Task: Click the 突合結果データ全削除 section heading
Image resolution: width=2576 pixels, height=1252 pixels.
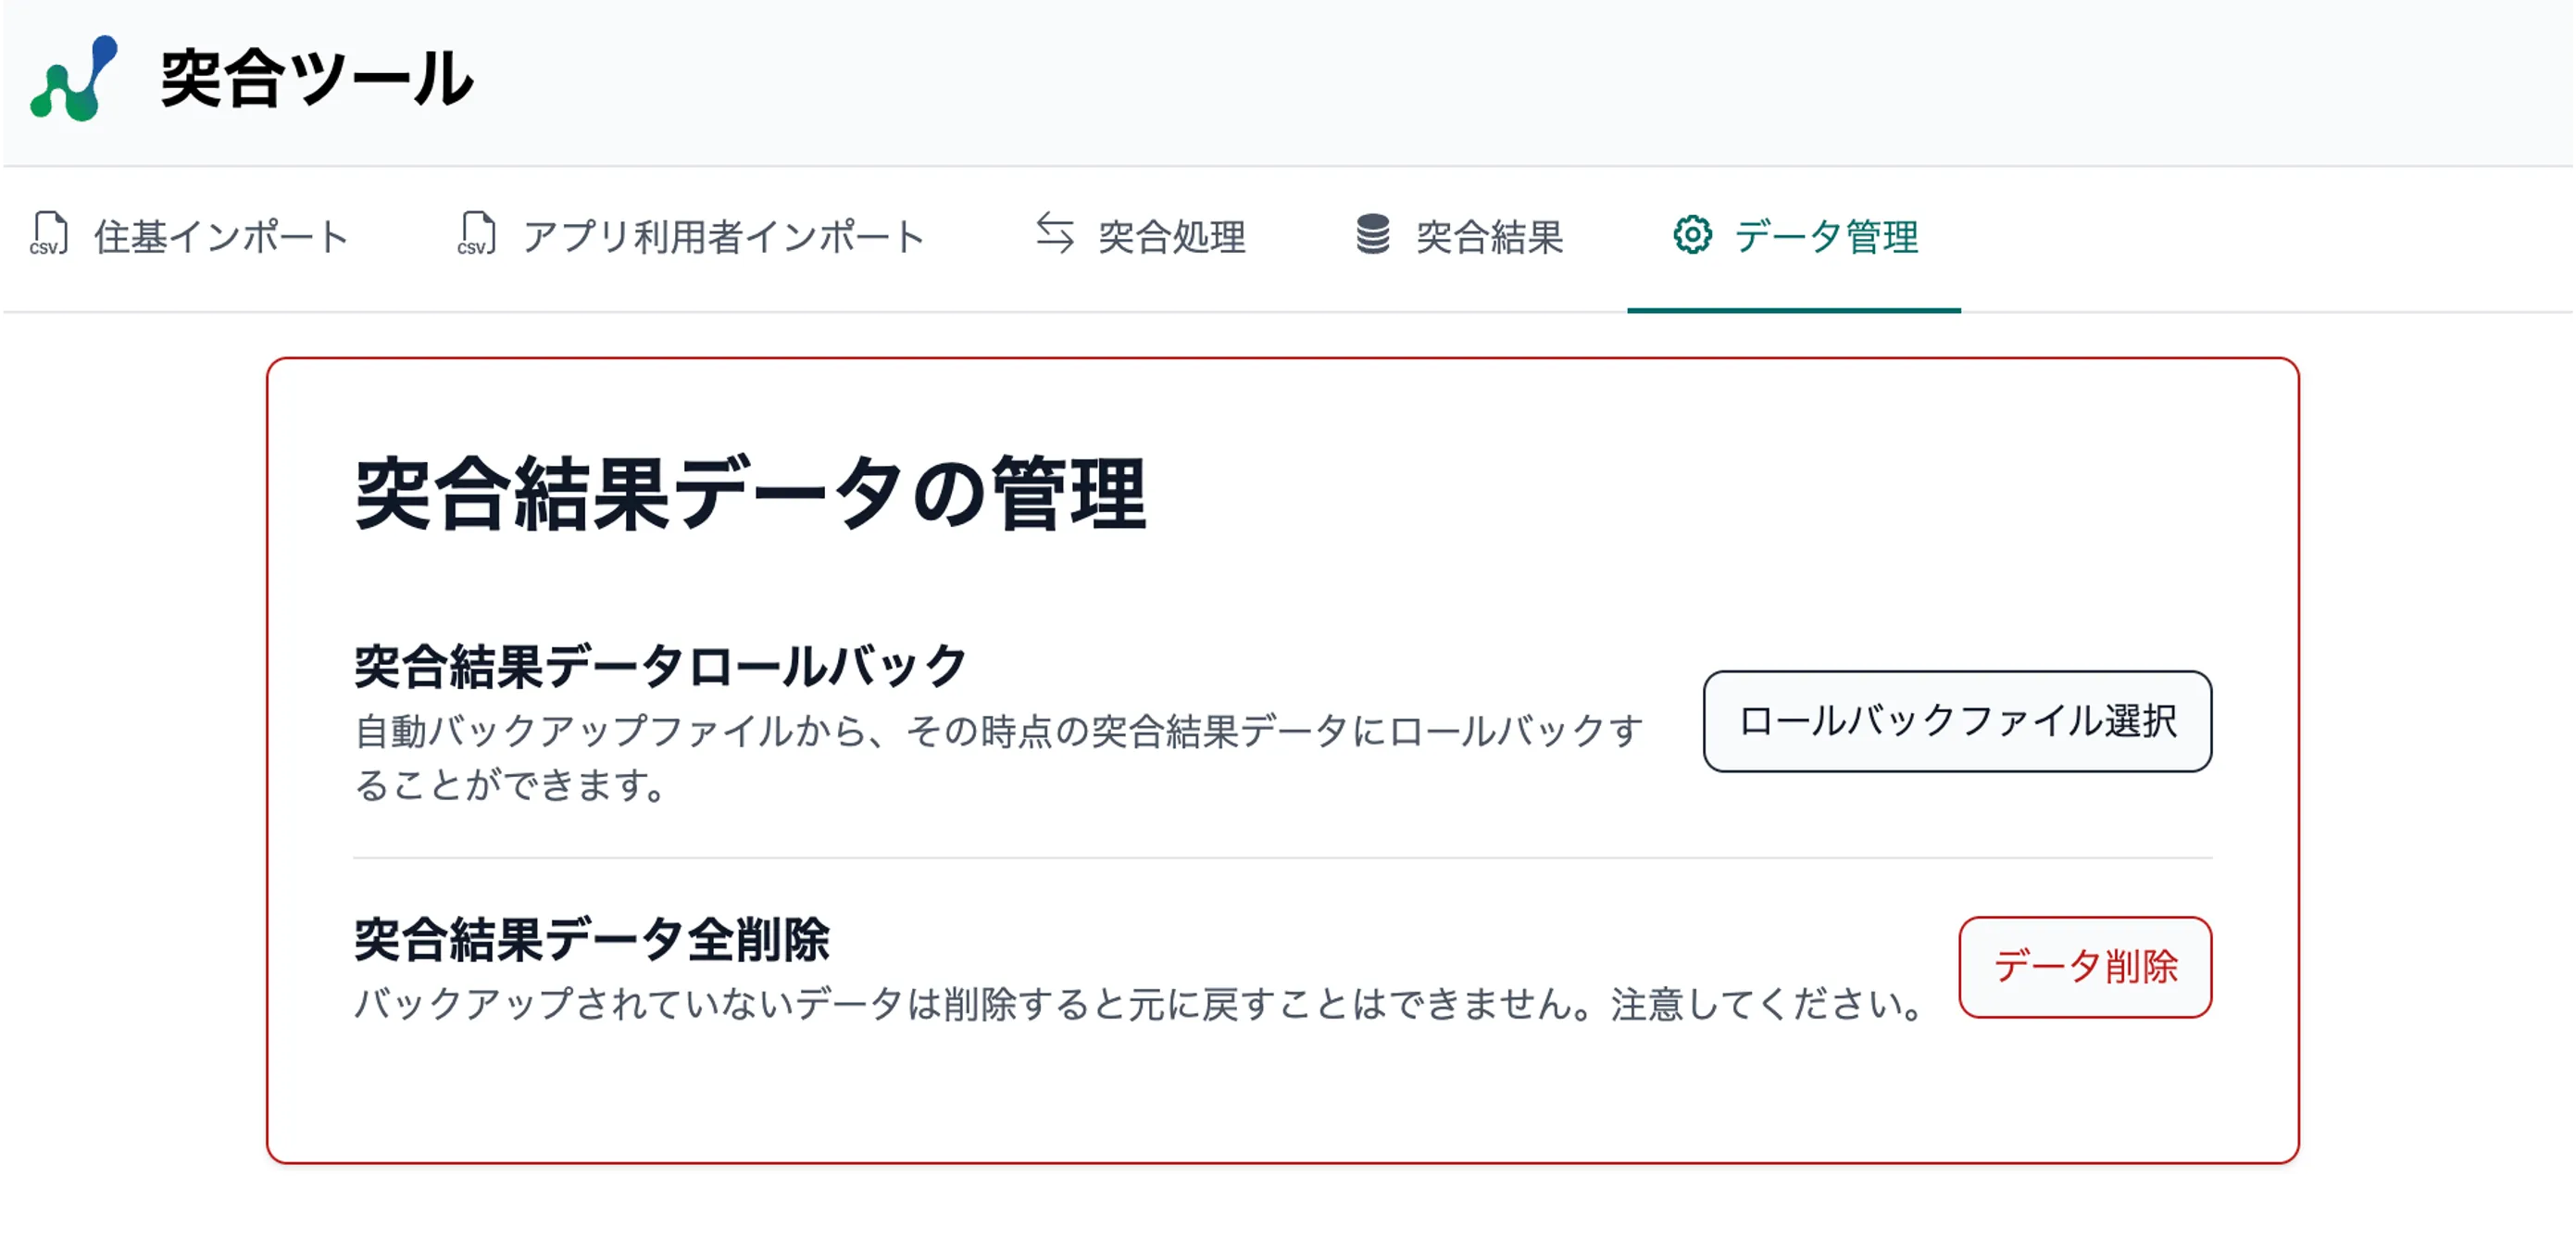Action: pos(592,939)
